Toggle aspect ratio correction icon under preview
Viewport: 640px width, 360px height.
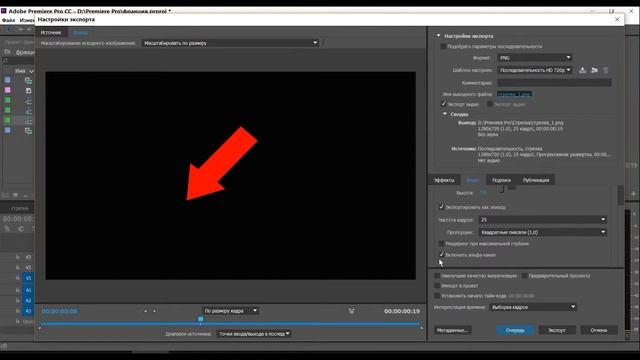(351, 311)
